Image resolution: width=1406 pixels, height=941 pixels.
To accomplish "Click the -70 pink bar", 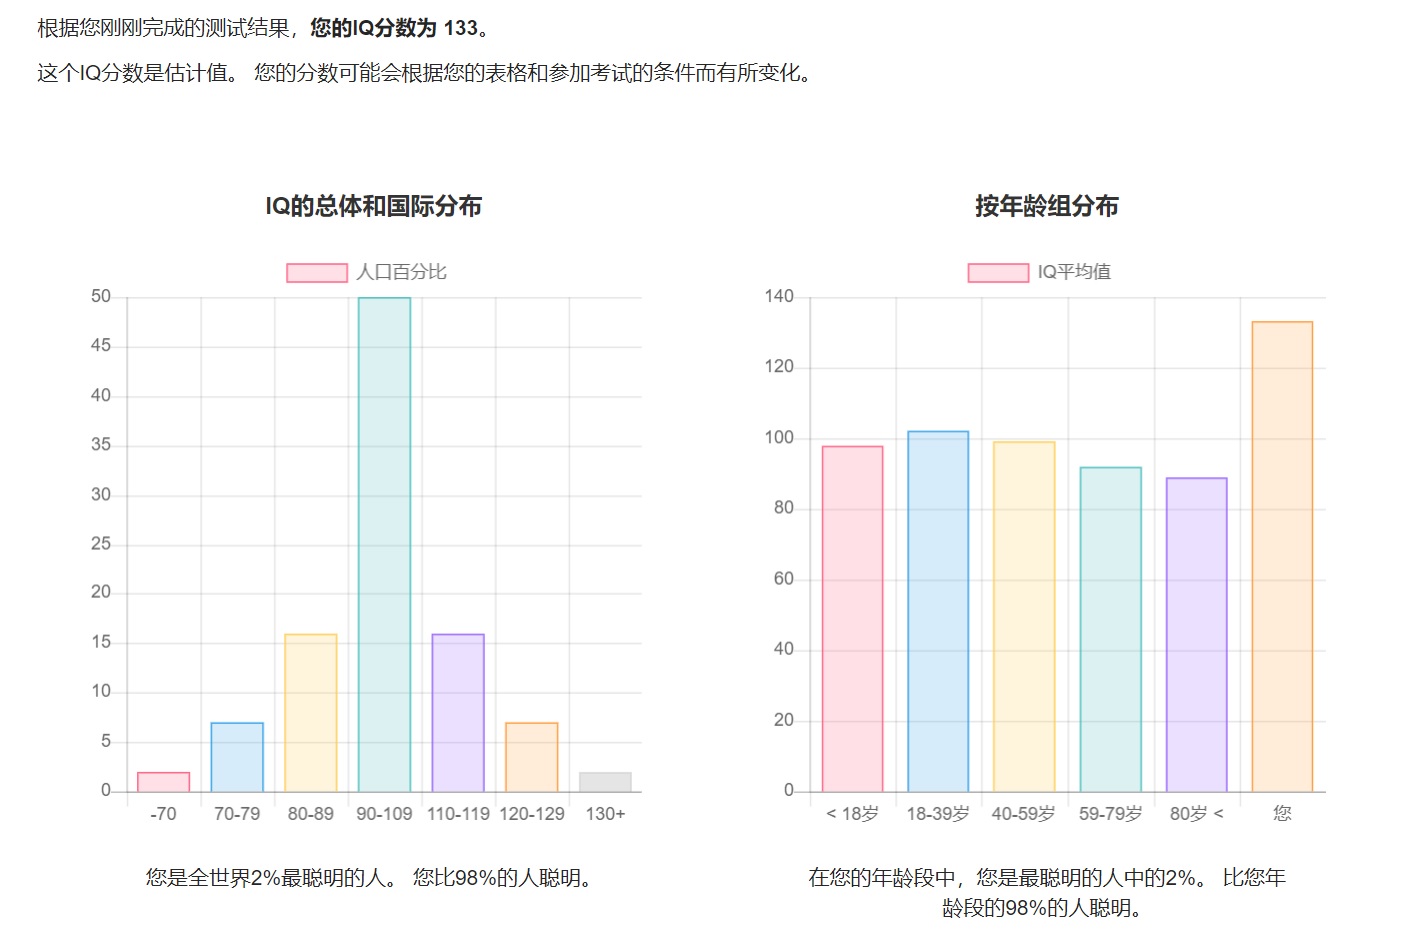I will (164, 782).
